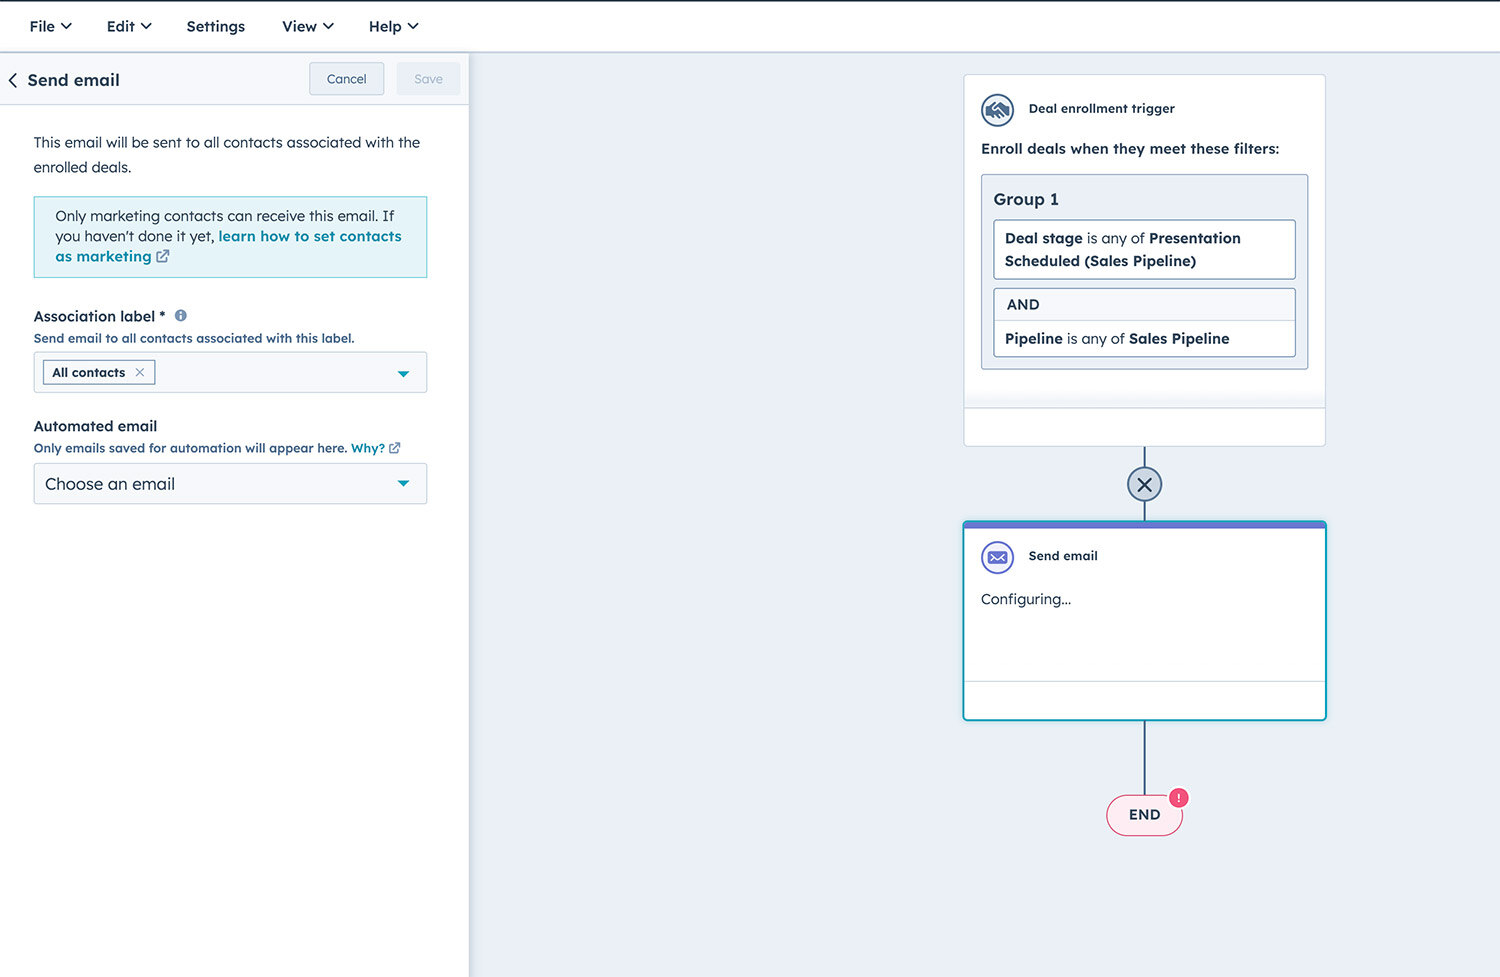Image resolution: width=1500 pixels, height=977 pixels.
Task: Open the Settings menu item
Action: (x=215, y=27)
